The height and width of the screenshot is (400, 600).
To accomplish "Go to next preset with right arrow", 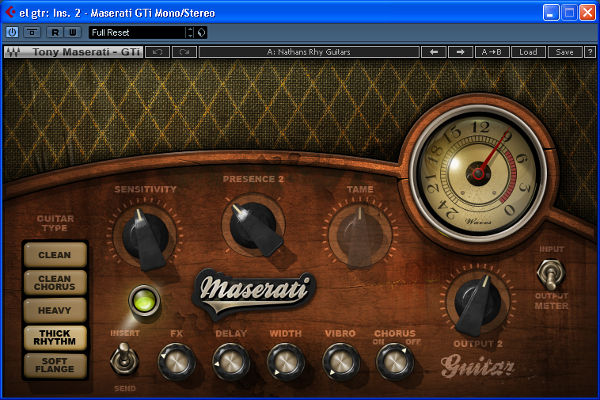I will tap(460, 52).
